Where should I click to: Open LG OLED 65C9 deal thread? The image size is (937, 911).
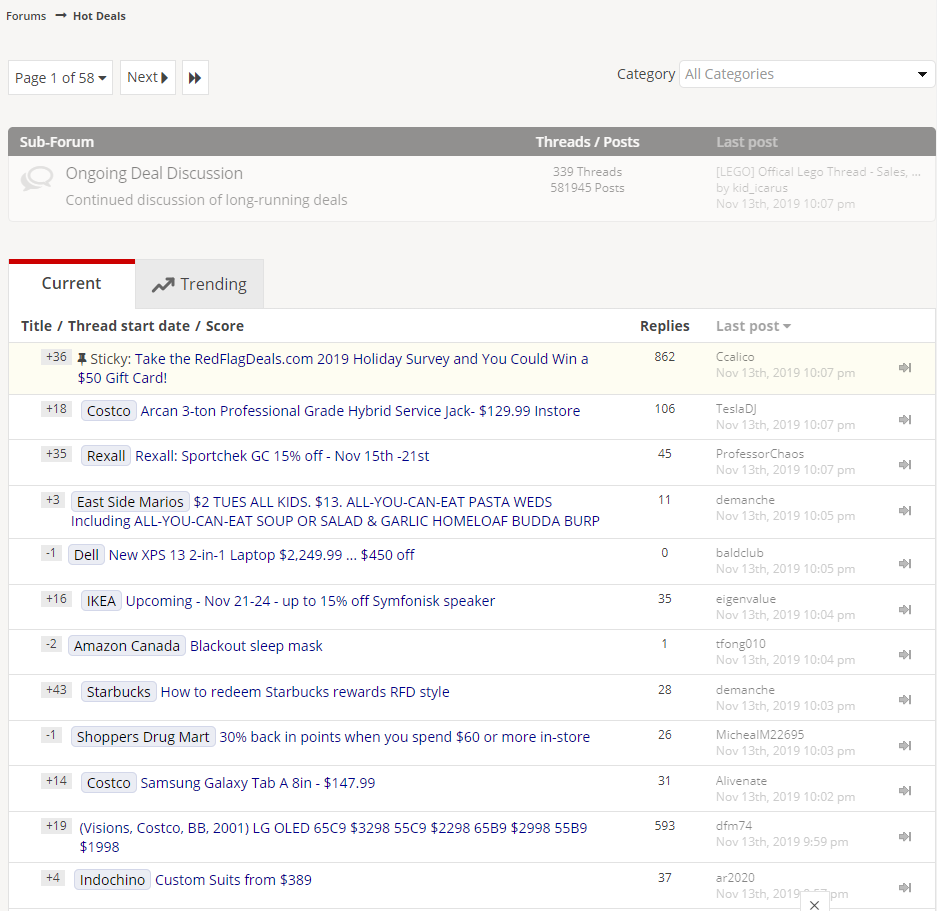(x=333, y=837)
